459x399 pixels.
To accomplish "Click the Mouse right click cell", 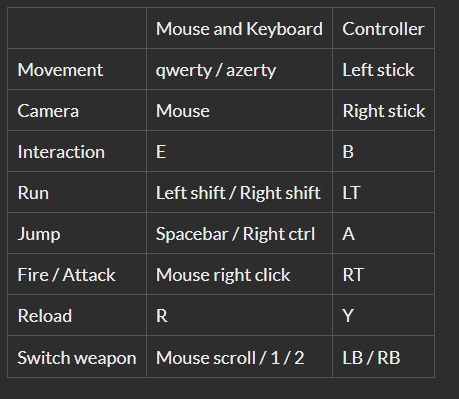I will (239, 275).
